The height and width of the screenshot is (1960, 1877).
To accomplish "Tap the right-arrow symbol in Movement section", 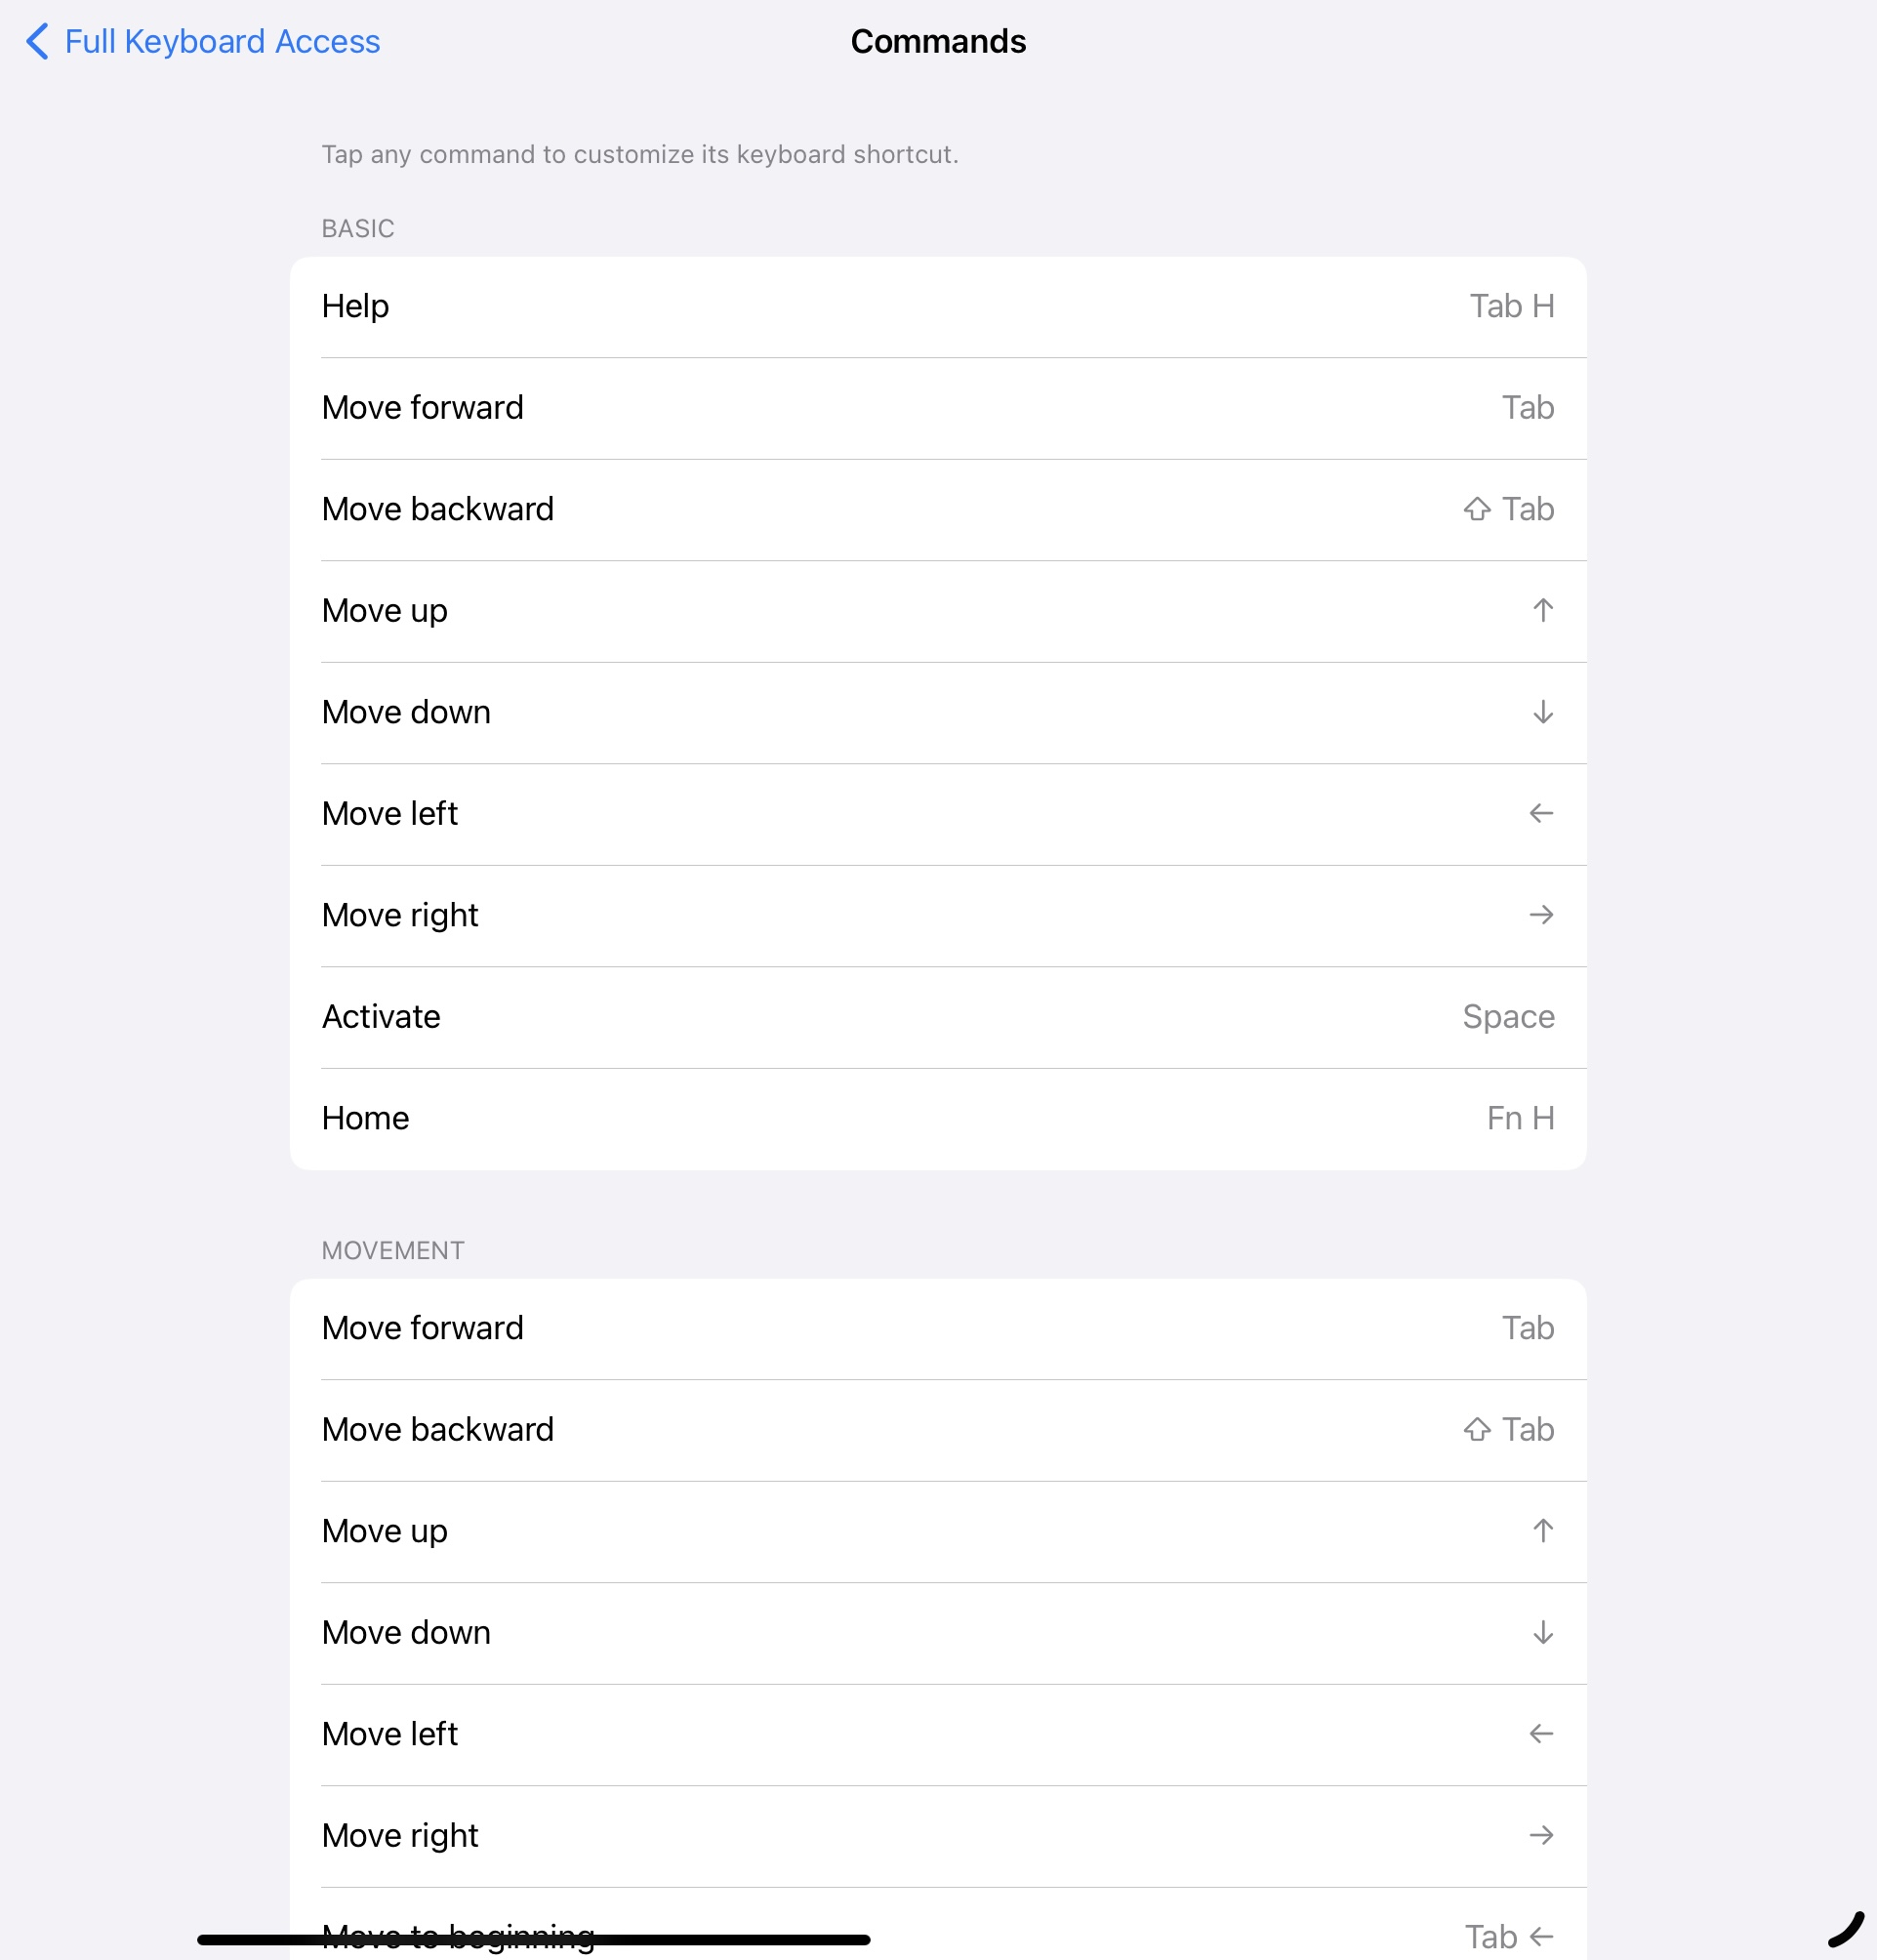I will coord(1542,1835).
